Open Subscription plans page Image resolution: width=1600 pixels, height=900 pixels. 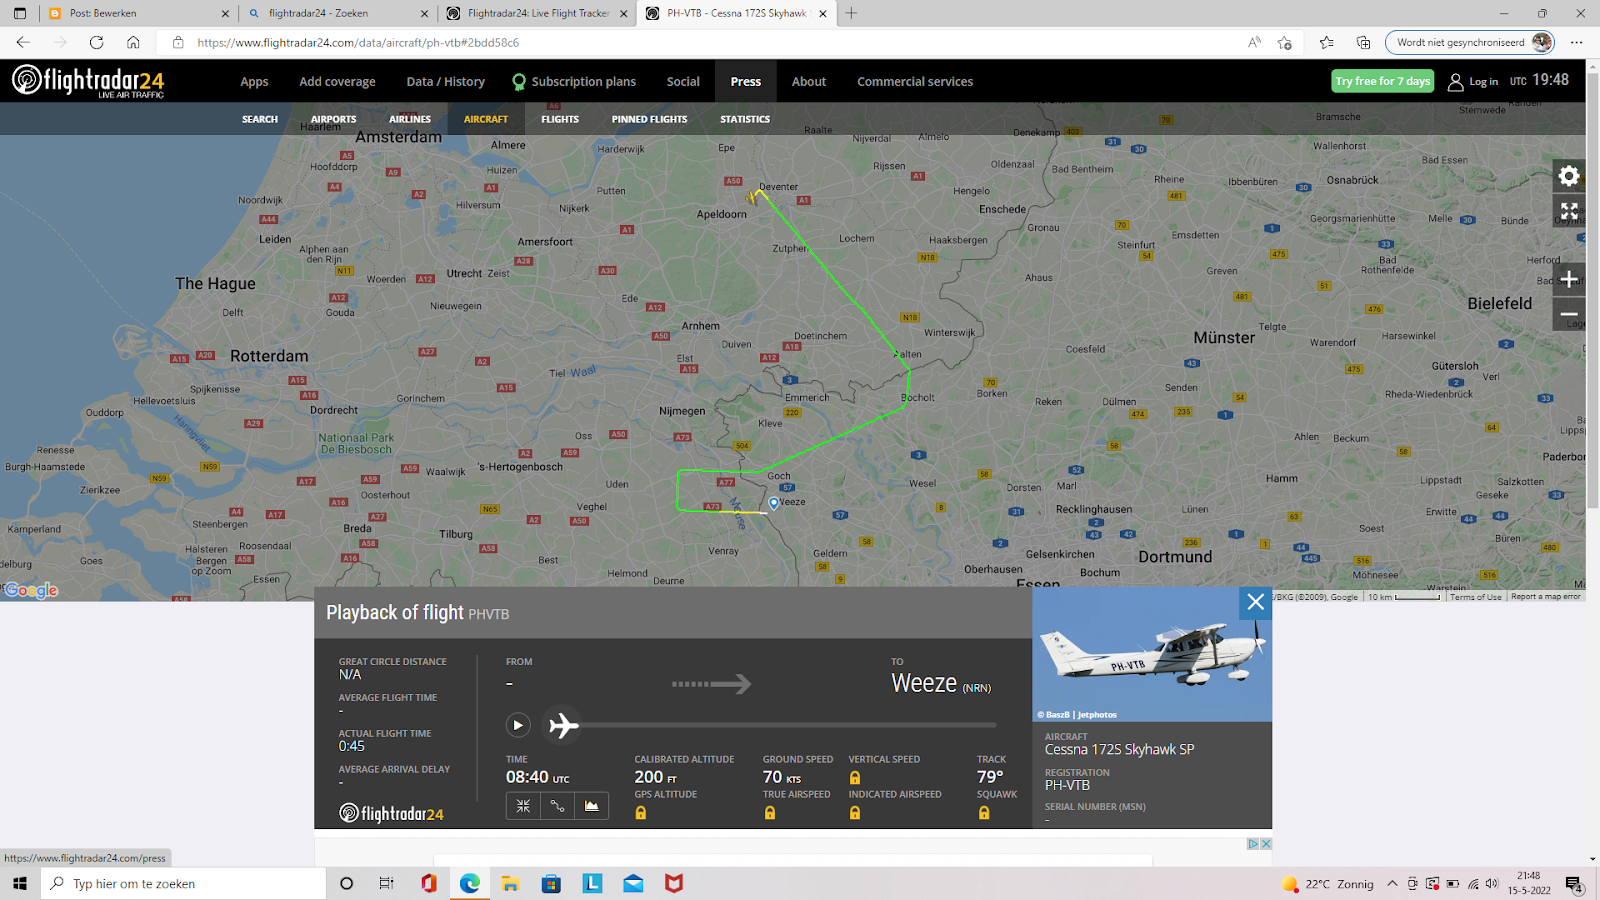pos(574,82)
